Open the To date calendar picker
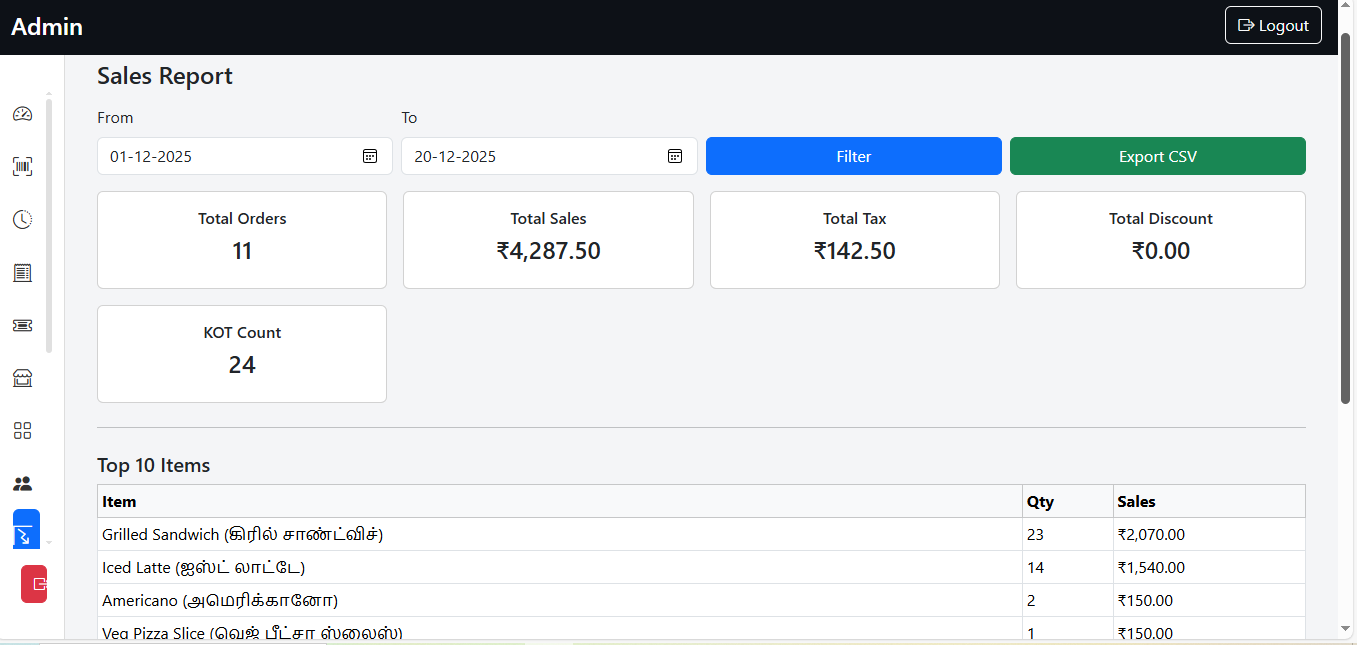This screenshot has width=1357, height=645. click(674, 156)
